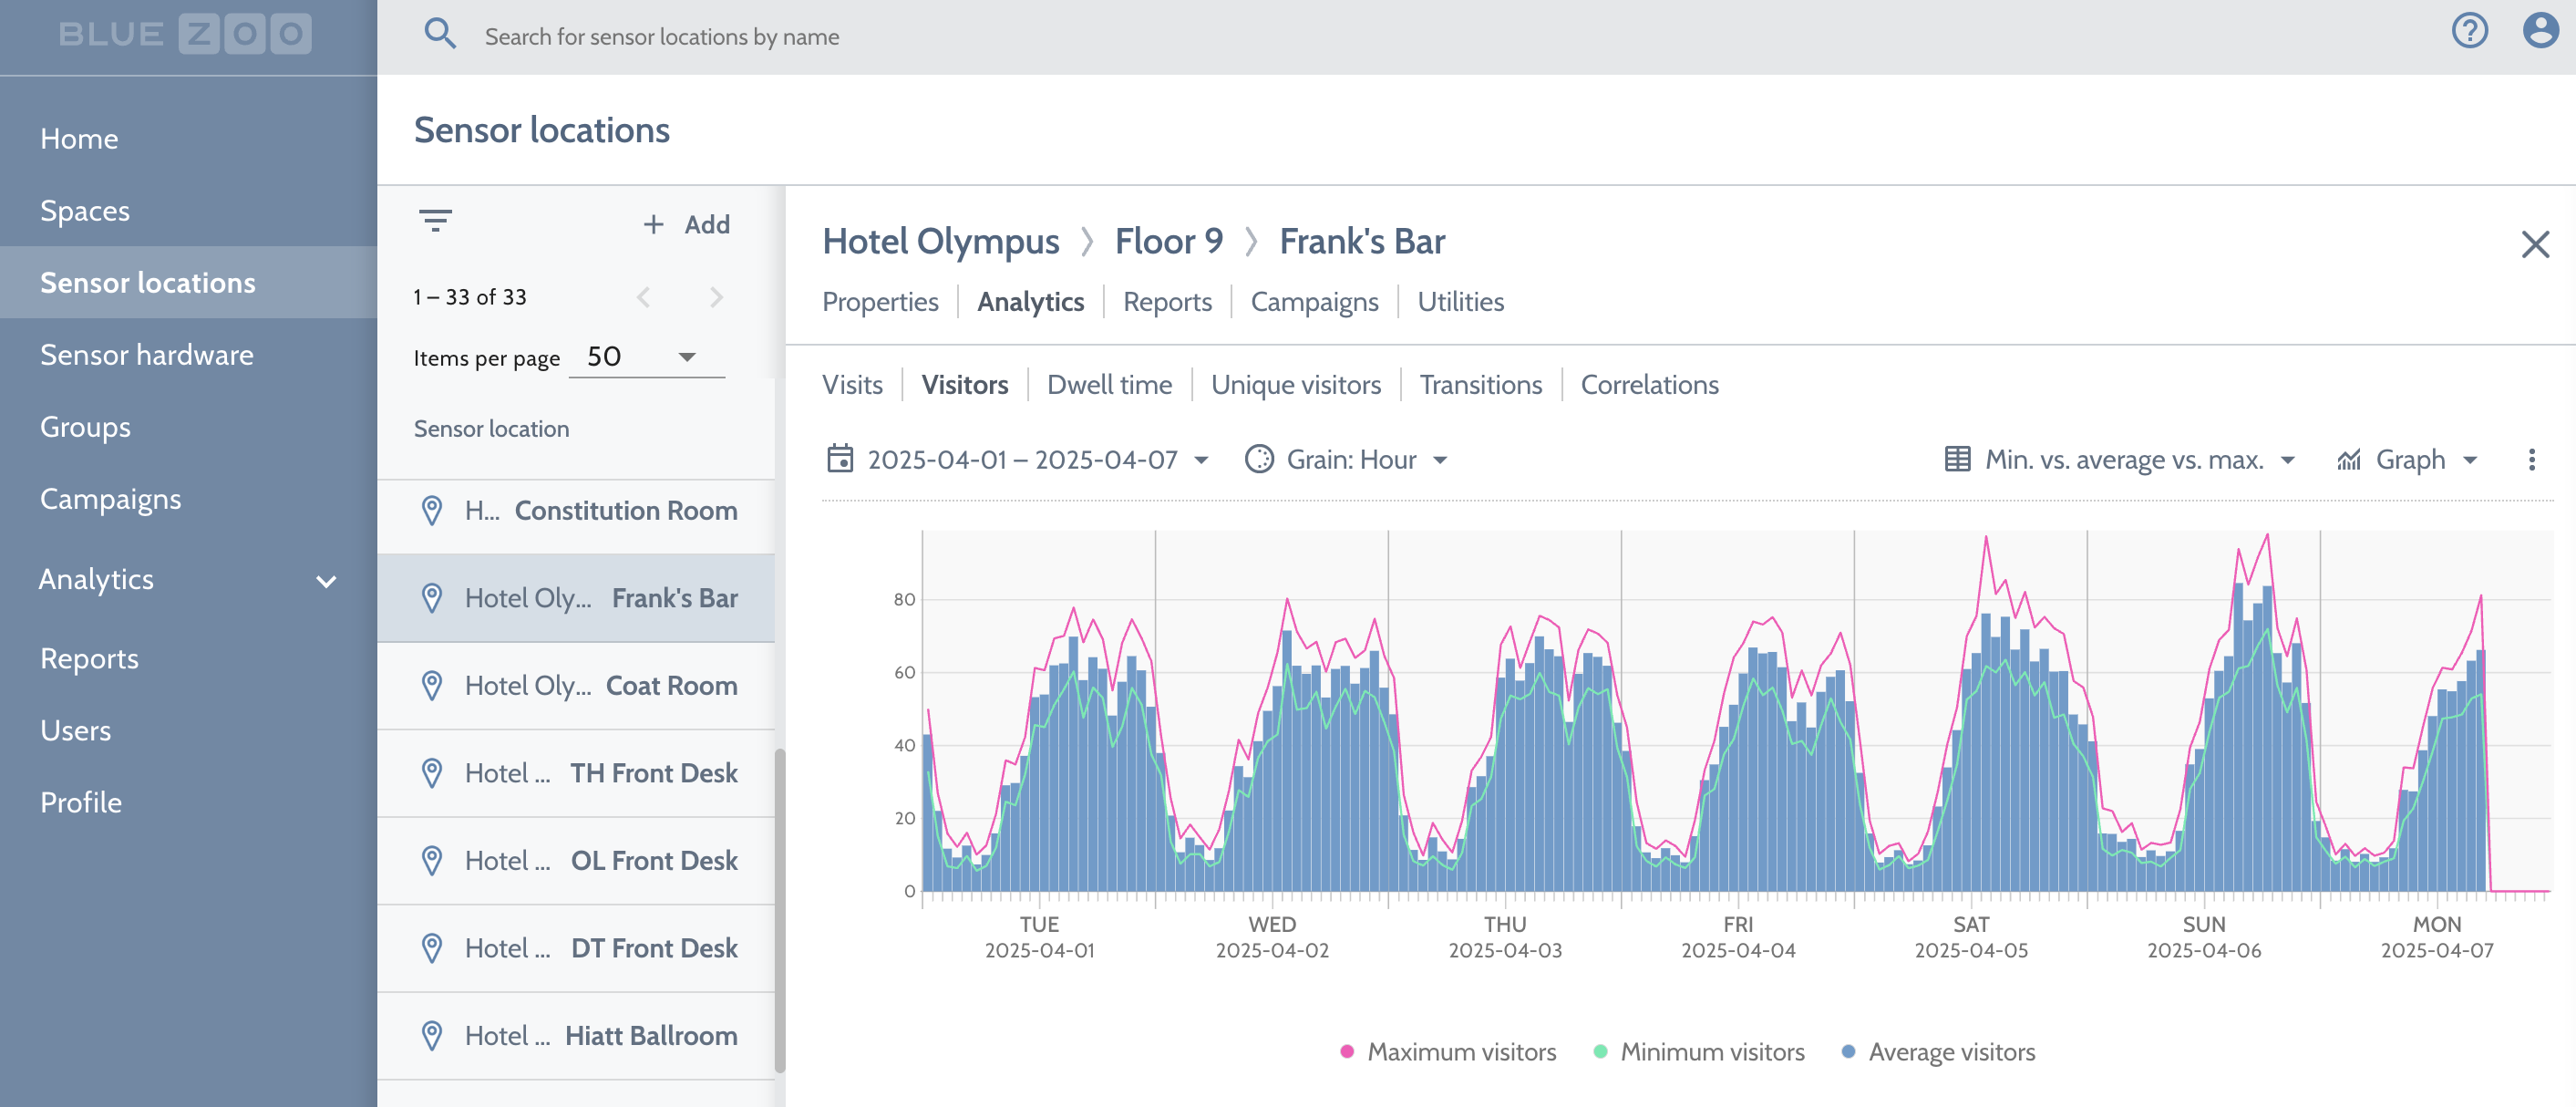
Task: Select the TH Front Desk row
Action: (576, 773)
